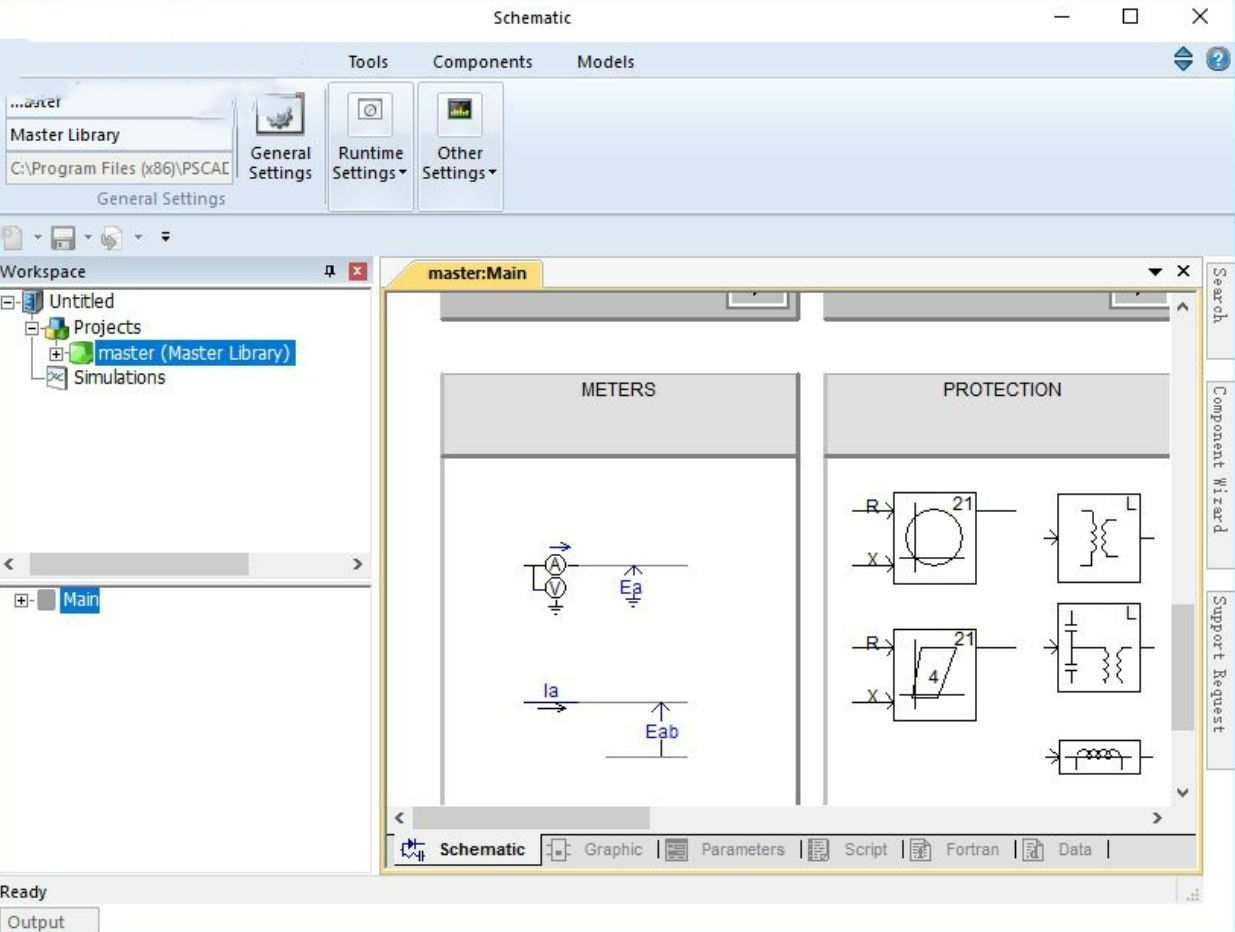Select the Simulations tree item
Image resolution: width=1235 pixels, height=932 pixels.
point(119,377)
